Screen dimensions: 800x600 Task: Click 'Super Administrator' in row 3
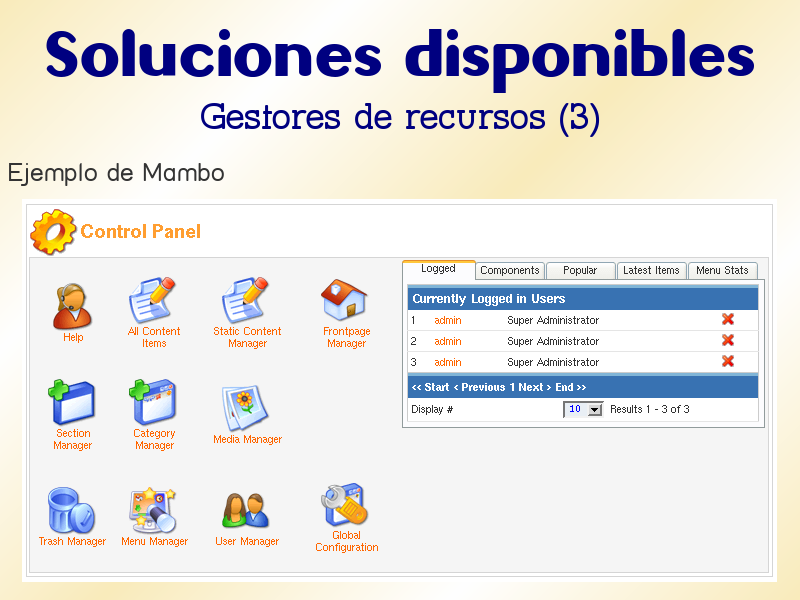click(x=553, y=362)
